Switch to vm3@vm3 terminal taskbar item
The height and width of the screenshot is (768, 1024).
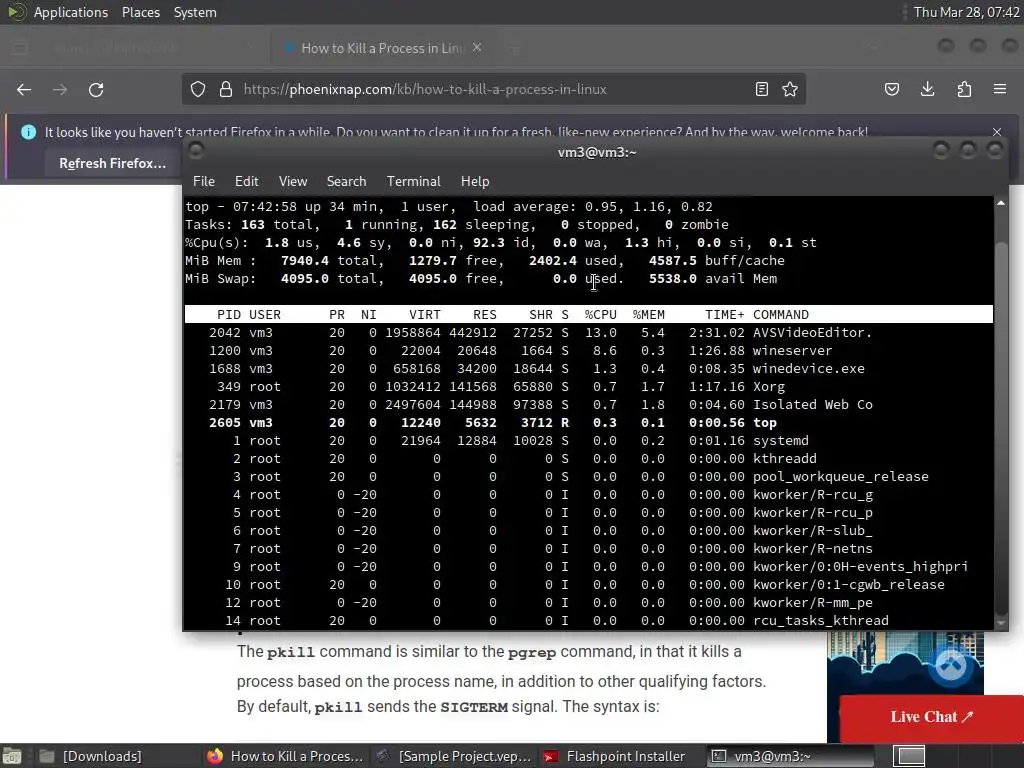[x=792, y=756]
